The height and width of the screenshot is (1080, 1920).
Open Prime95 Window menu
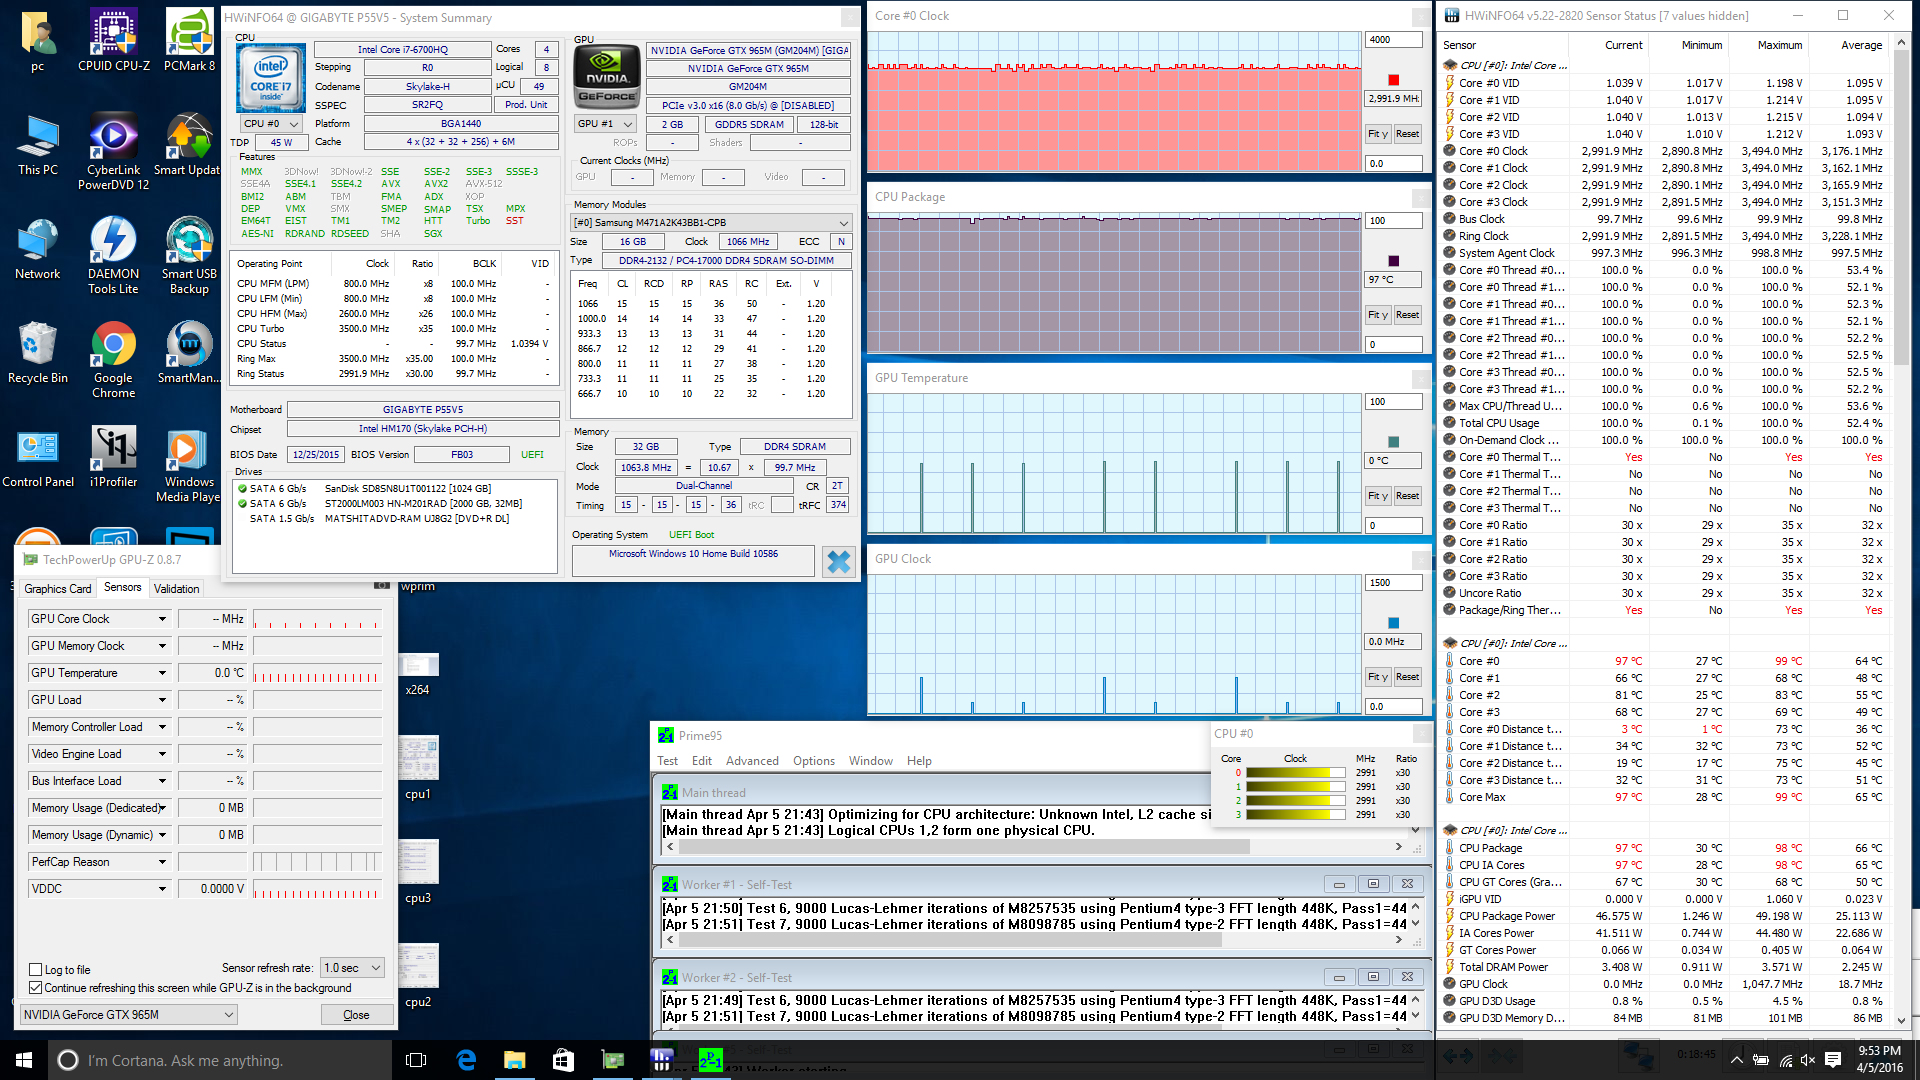[x=871, y=761]
